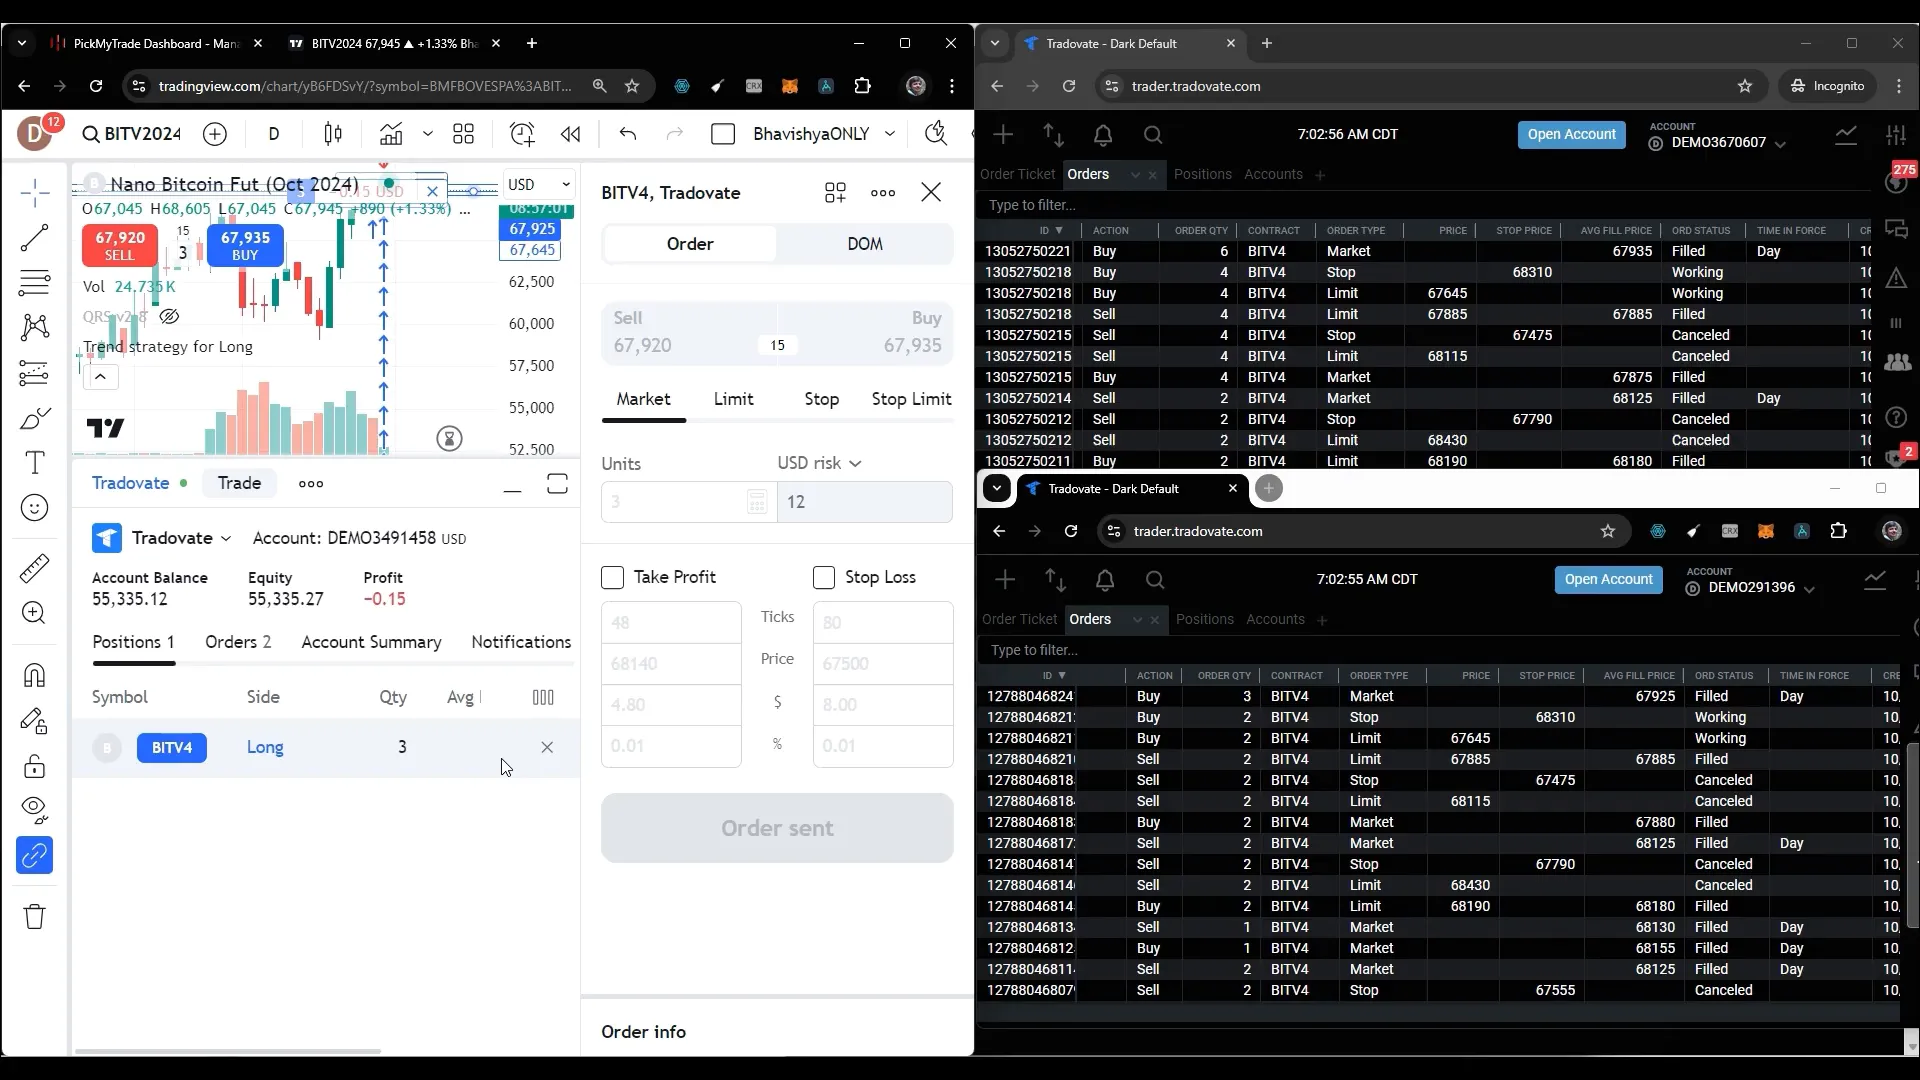Click the bar replay rewind icon

571,134
